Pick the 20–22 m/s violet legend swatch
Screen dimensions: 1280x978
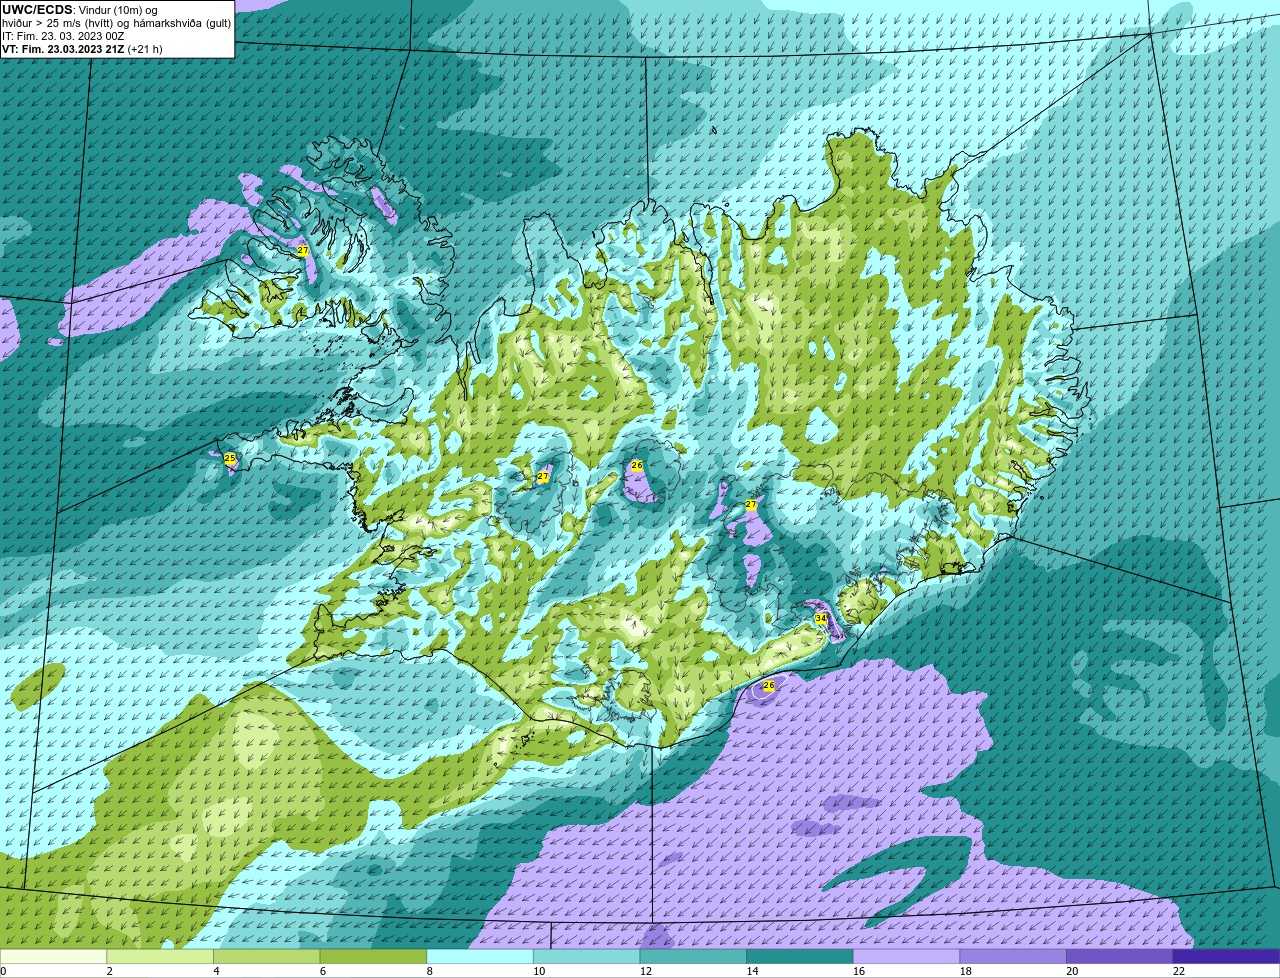(1119, 956)
